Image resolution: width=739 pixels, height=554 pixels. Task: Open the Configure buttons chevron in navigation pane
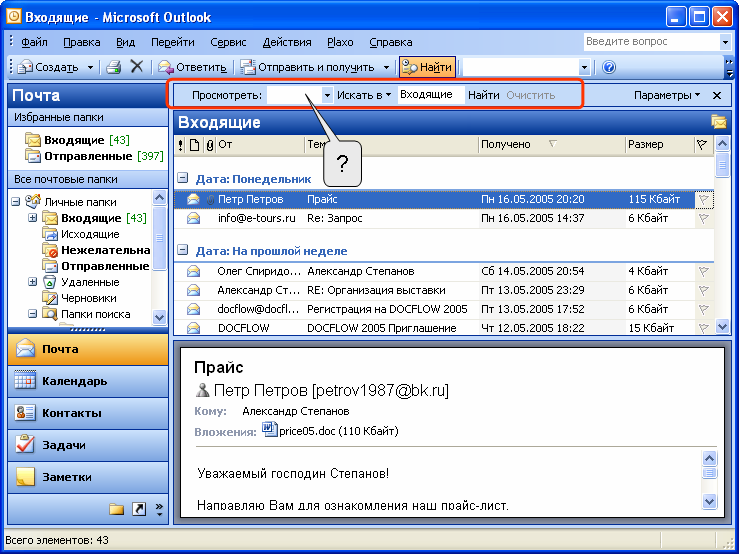[159, 509]
